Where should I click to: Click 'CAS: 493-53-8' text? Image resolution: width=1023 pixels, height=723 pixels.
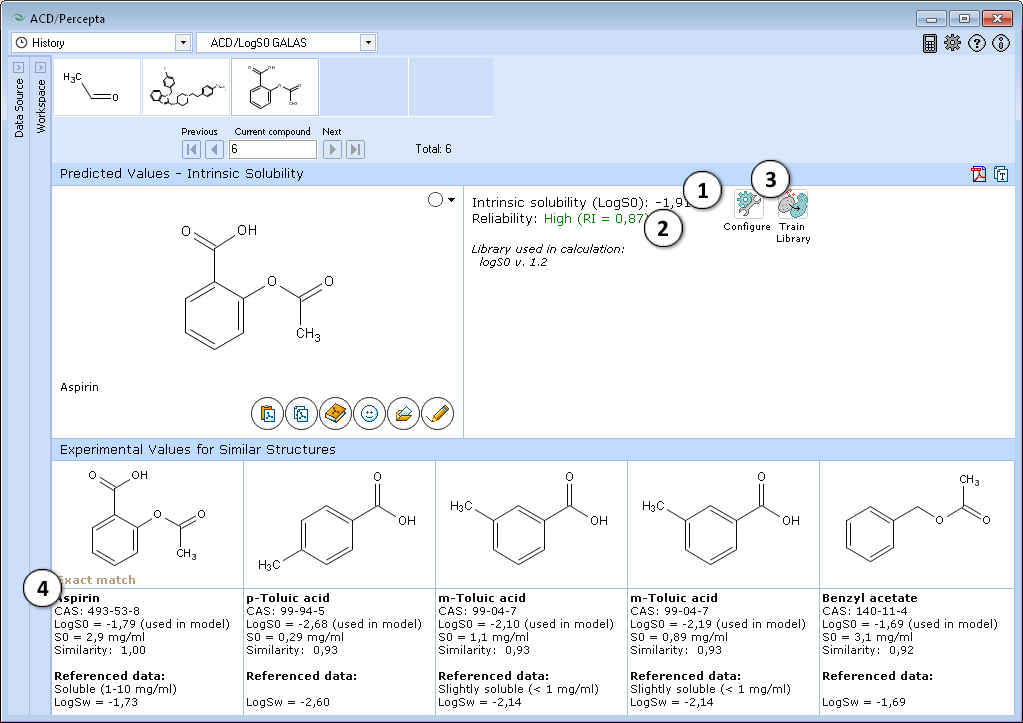click(x=97, y=611)
